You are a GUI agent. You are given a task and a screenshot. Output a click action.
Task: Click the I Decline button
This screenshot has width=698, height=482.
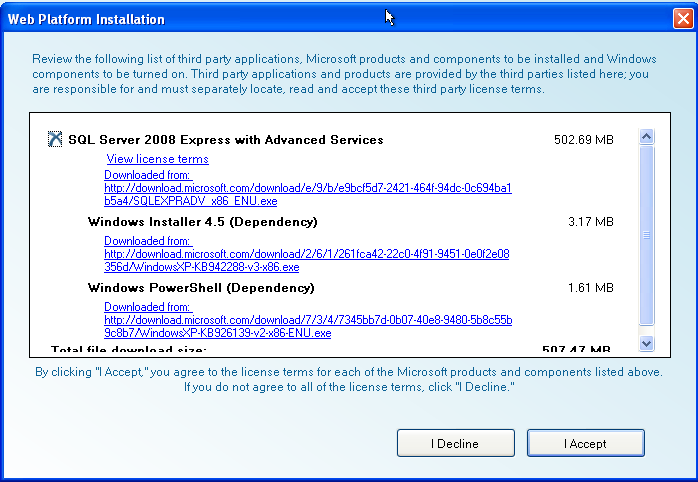coord(455,443)
